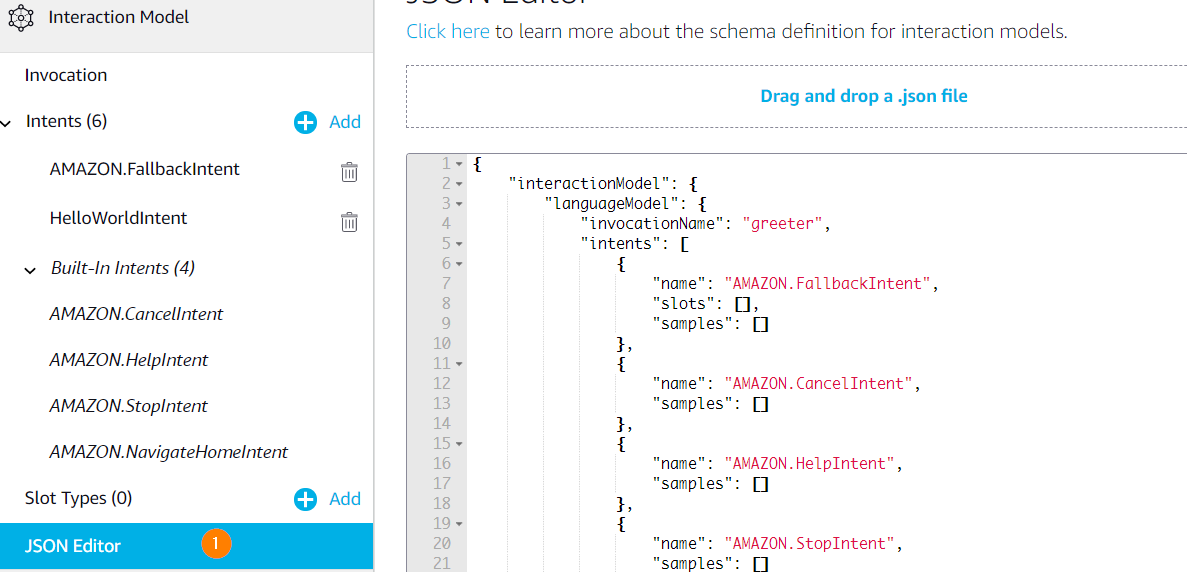Click "invocationName" key on line 4
The height and width of the screenshot is (572, 1187).
653,223
